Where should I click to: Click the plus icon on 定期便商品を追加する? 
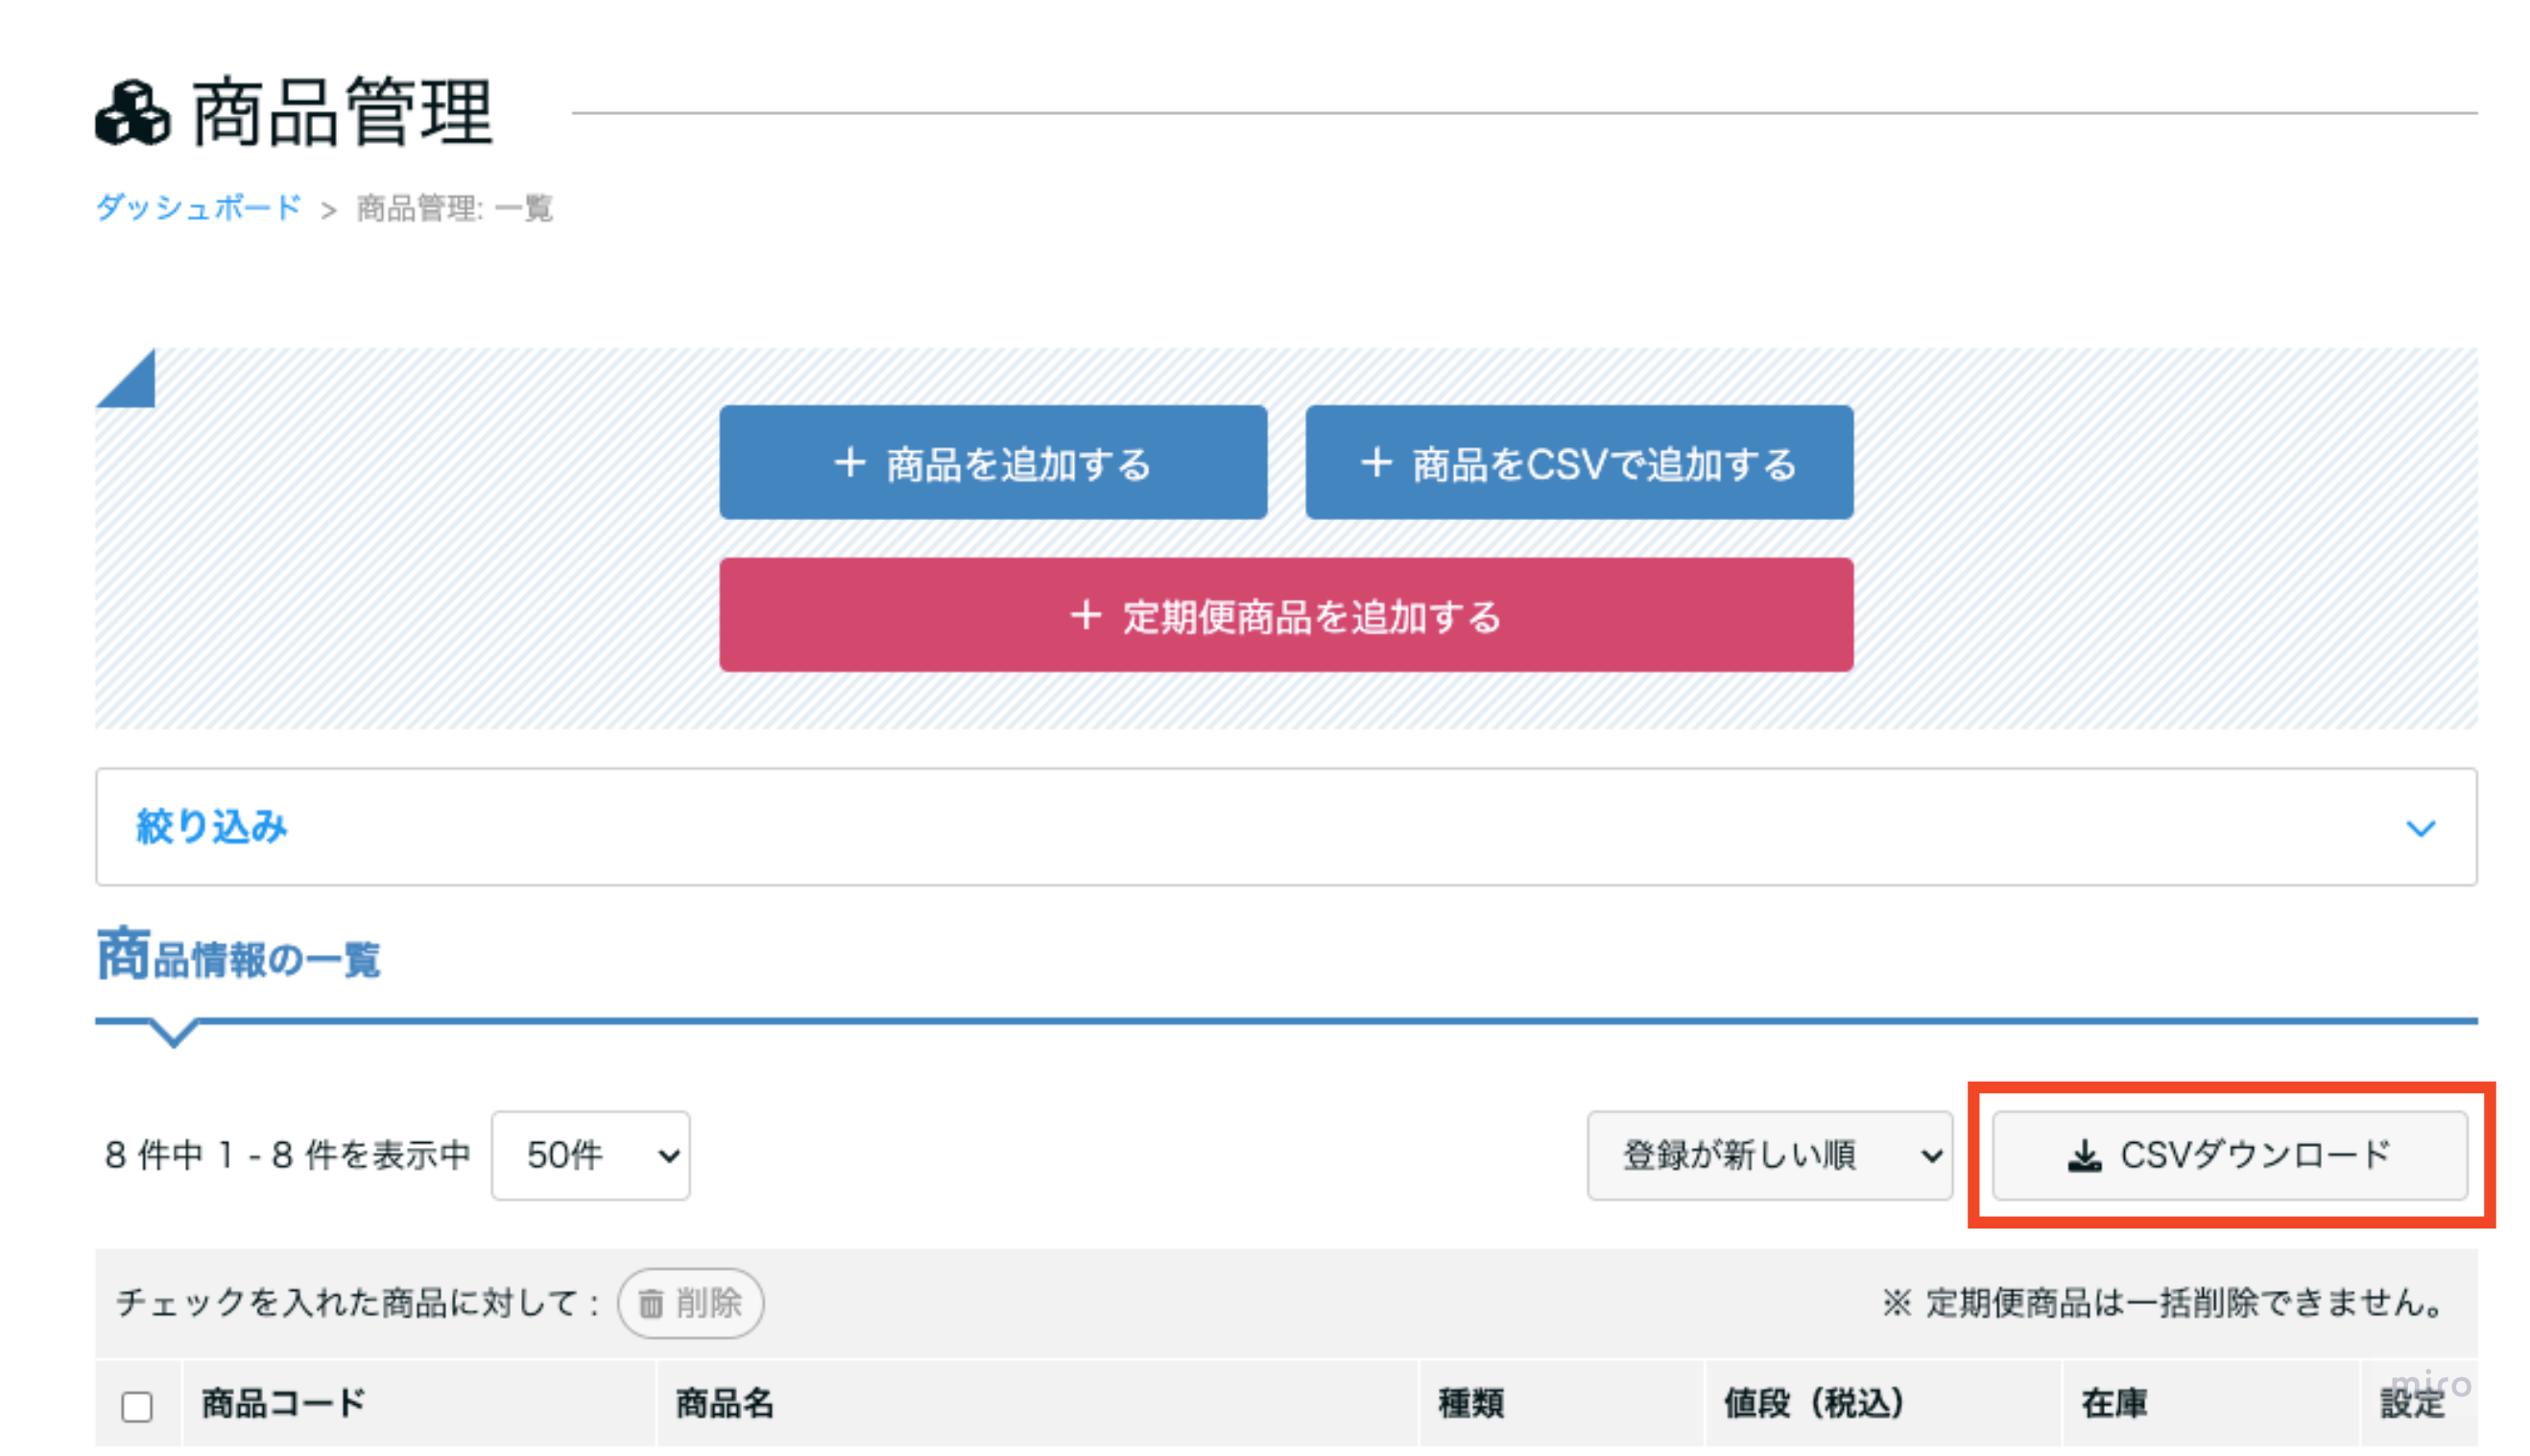(x=1085, y=616)
